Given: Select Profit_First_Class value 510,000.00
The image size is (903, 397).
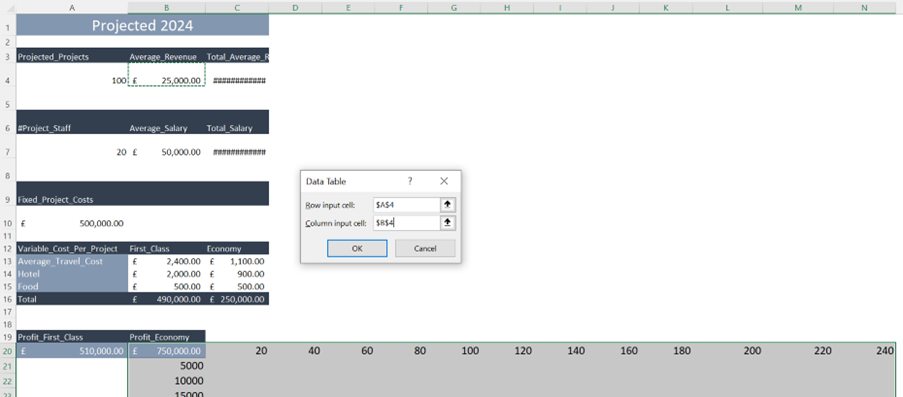Looking at the screenshot, I should tap(72, 350).
